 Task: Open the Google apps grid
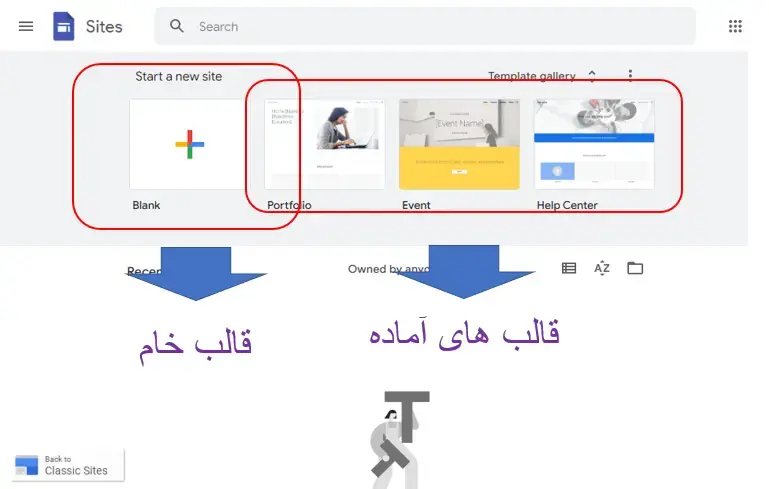click(735, 26)
